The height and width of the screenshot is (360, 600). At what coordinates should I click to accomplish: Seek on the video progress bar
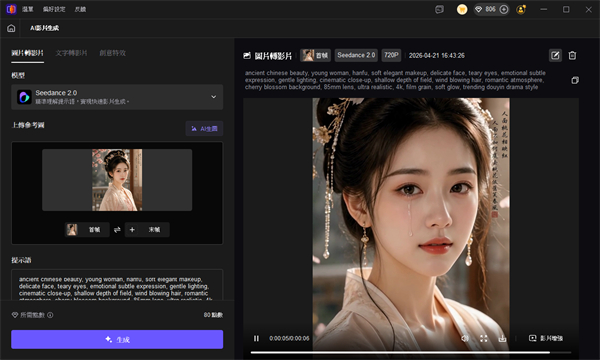(x=411, y=352)
